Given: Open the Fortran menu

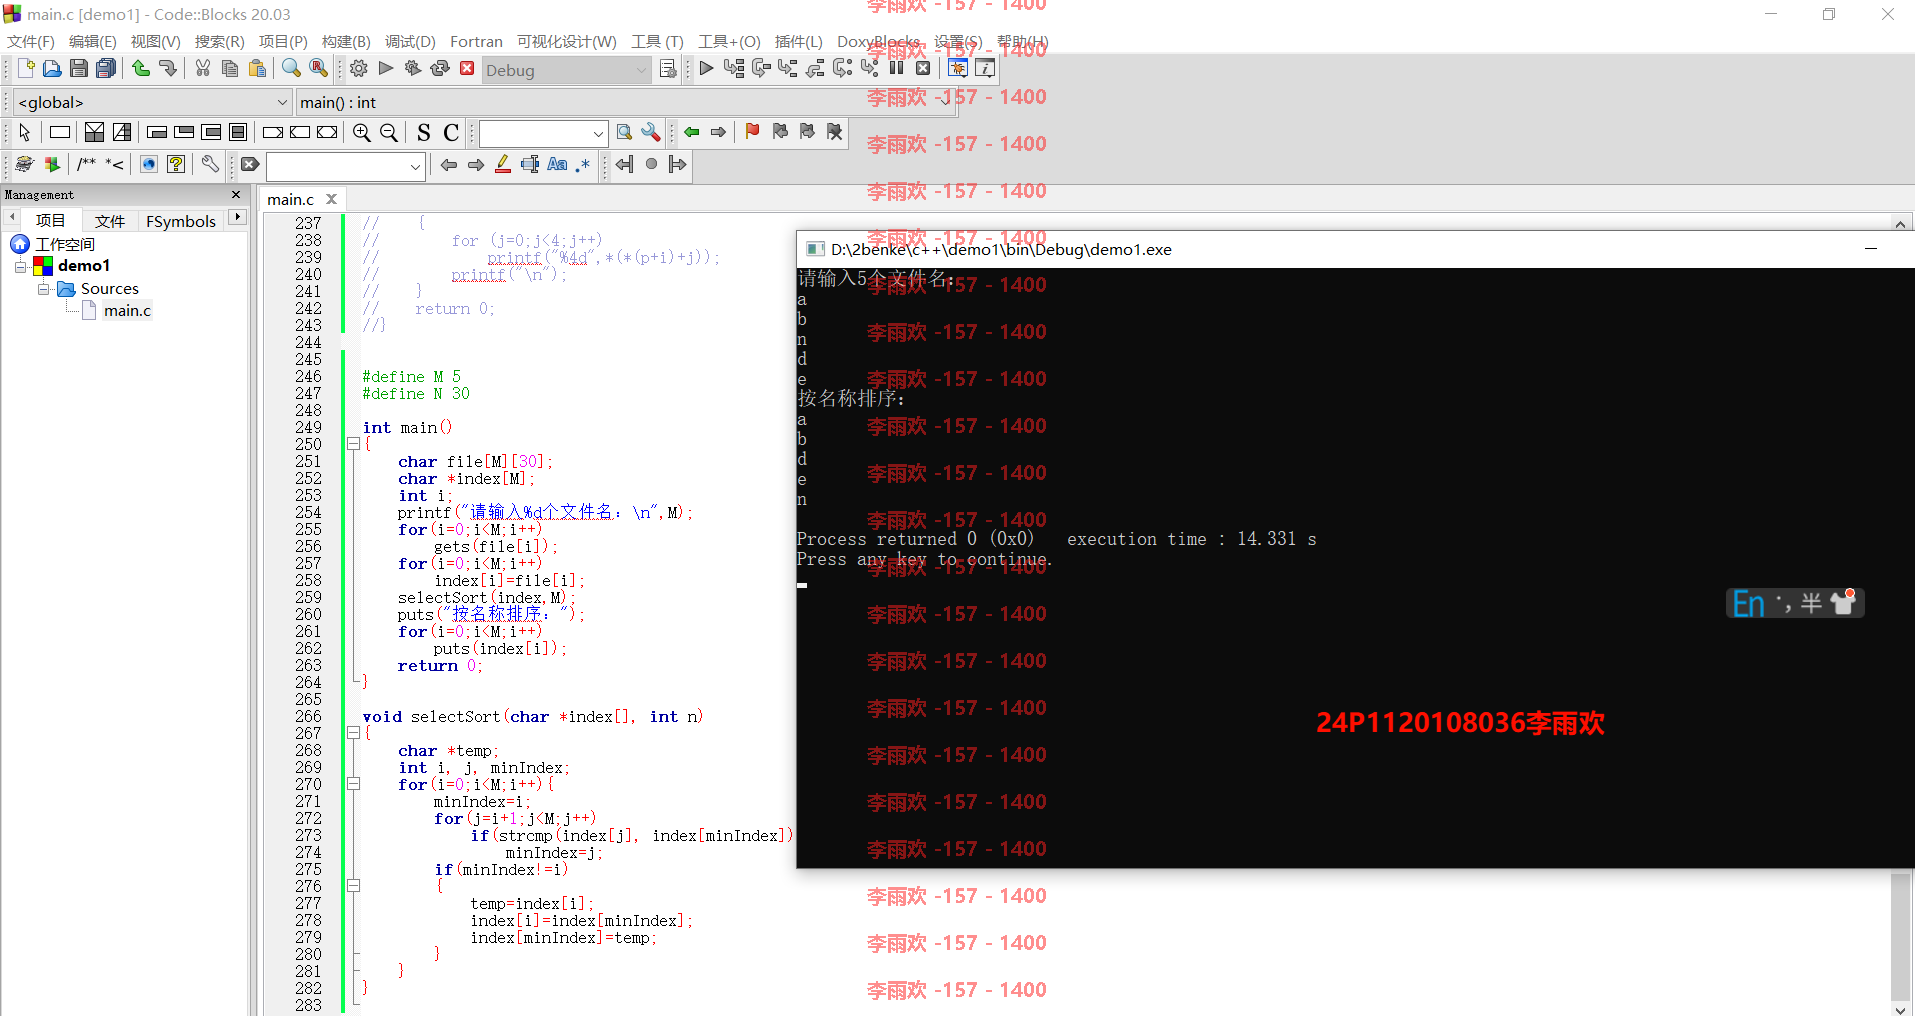Looking at the screenshot, I should point(476,41).
